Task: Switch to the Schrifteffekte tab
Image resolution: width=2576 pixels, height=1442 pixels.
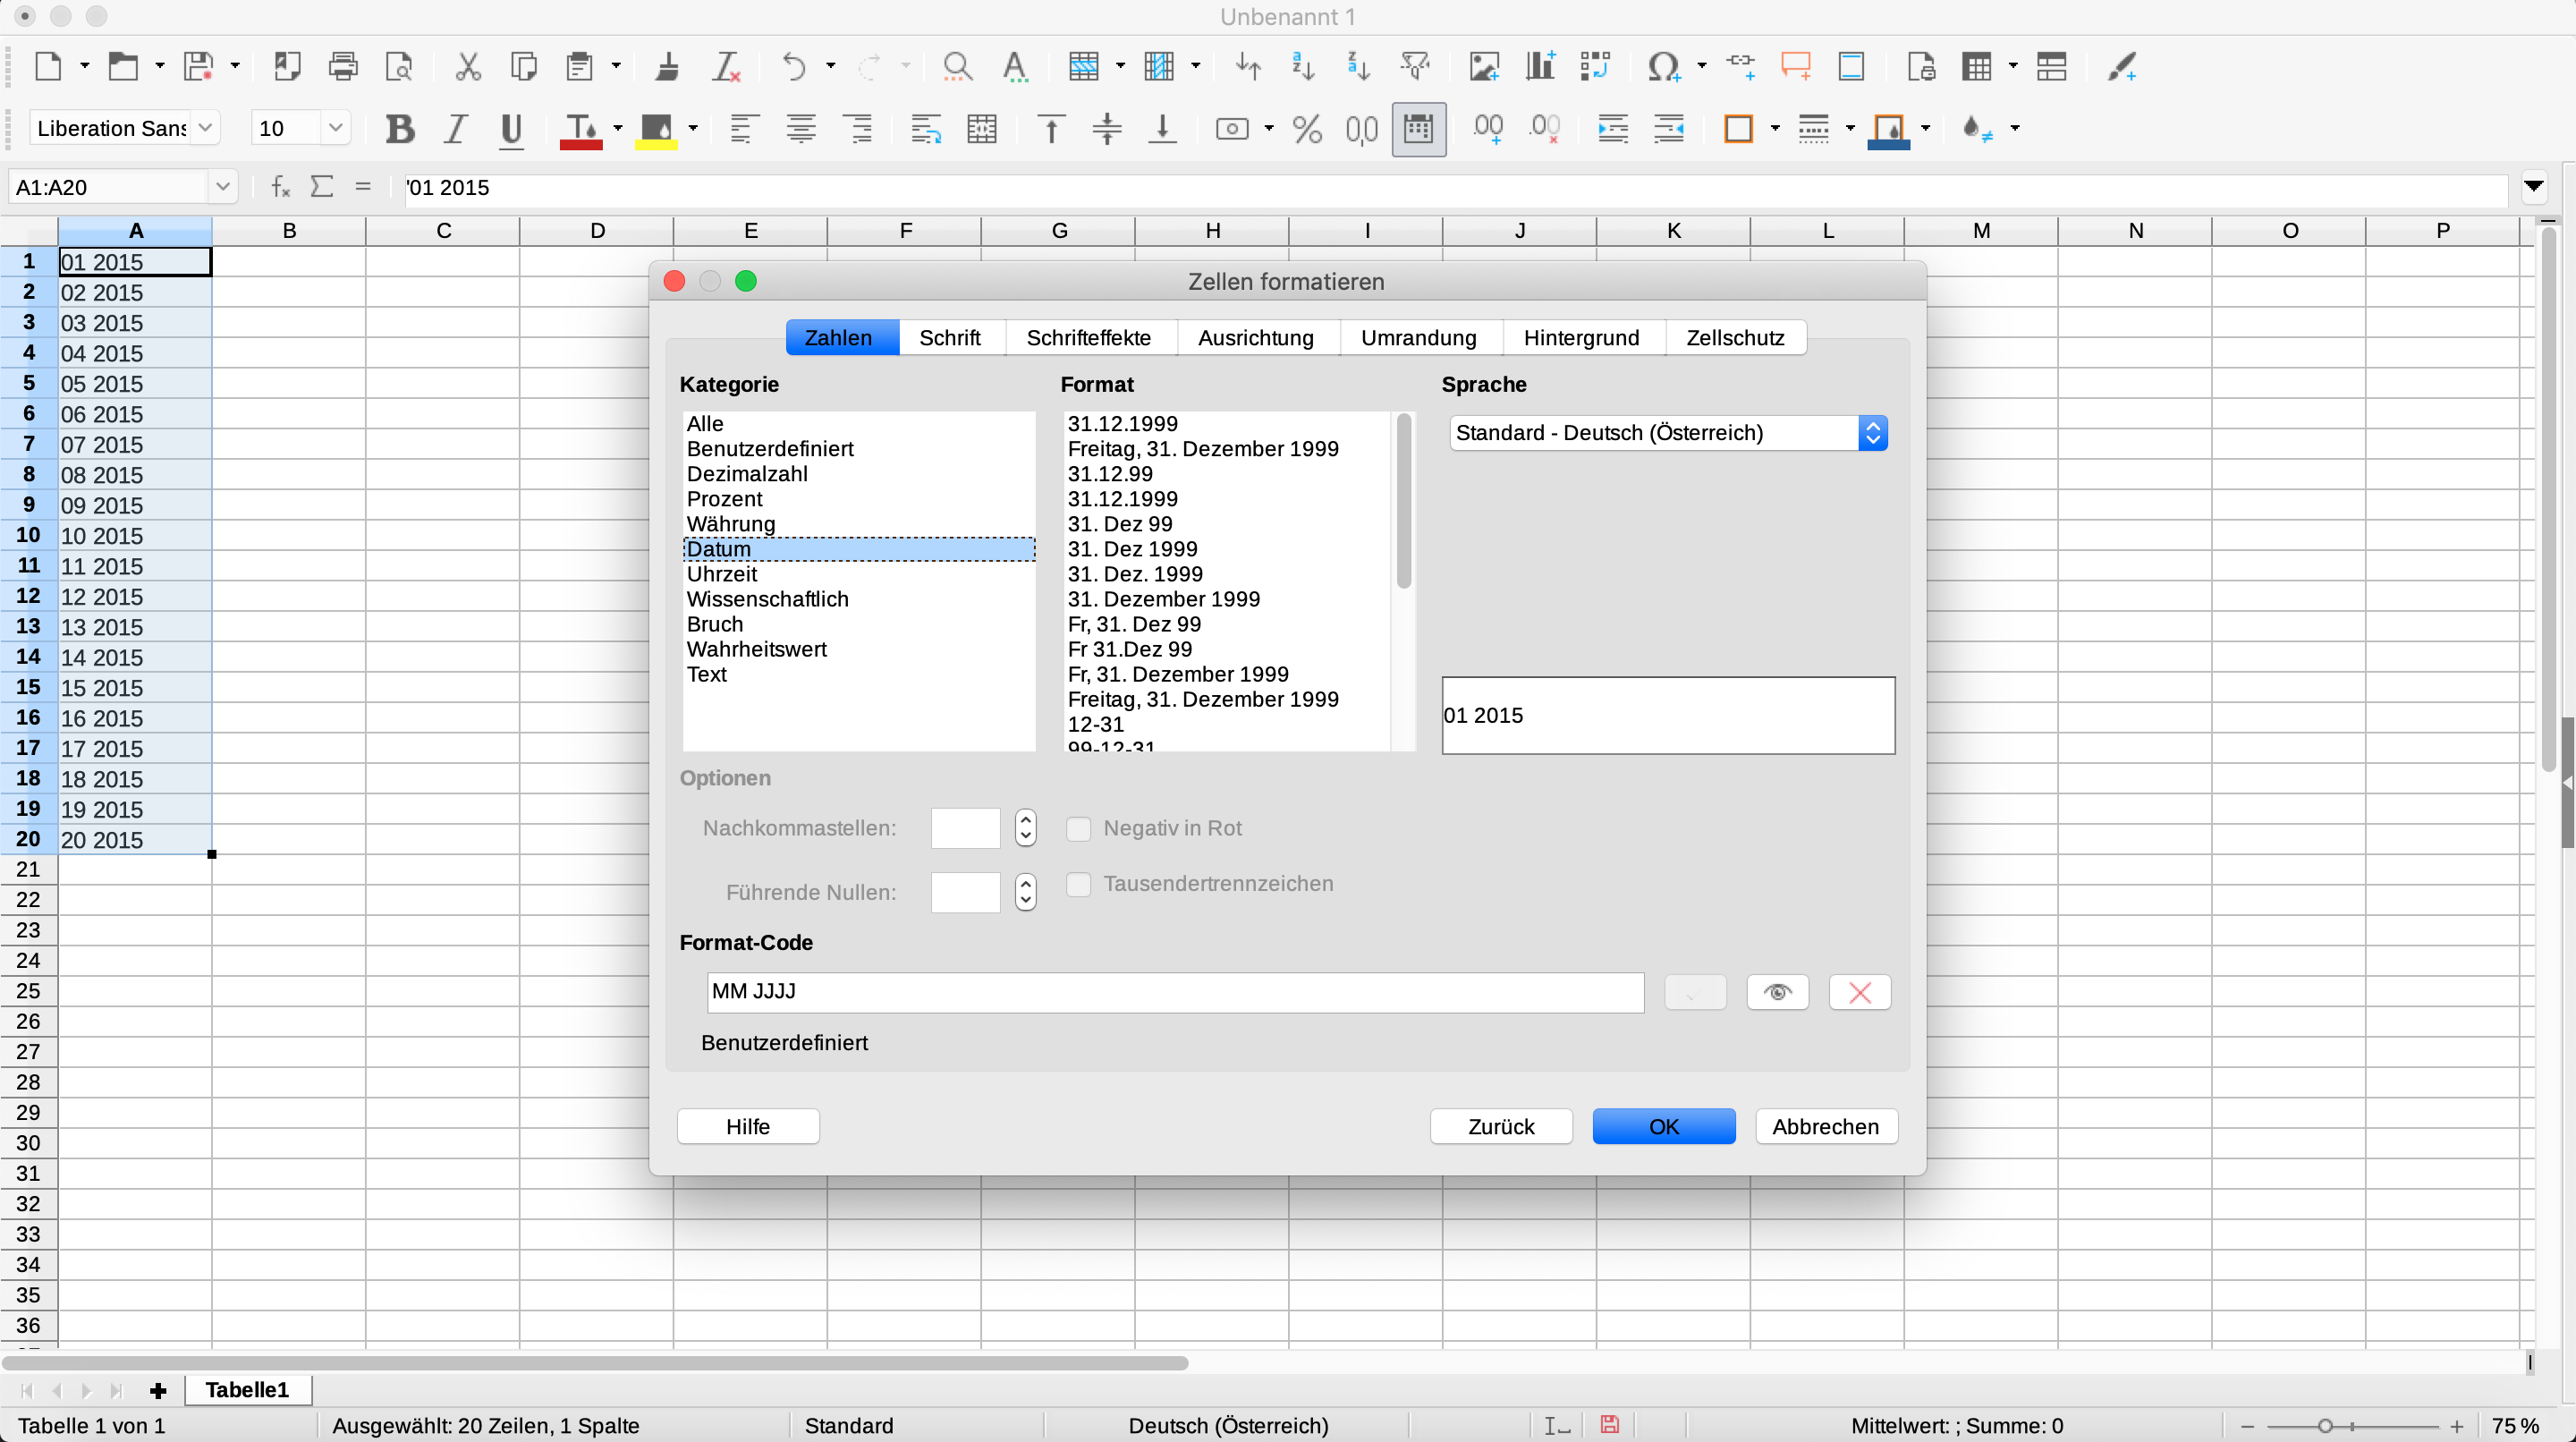Action: (1088, 338)
